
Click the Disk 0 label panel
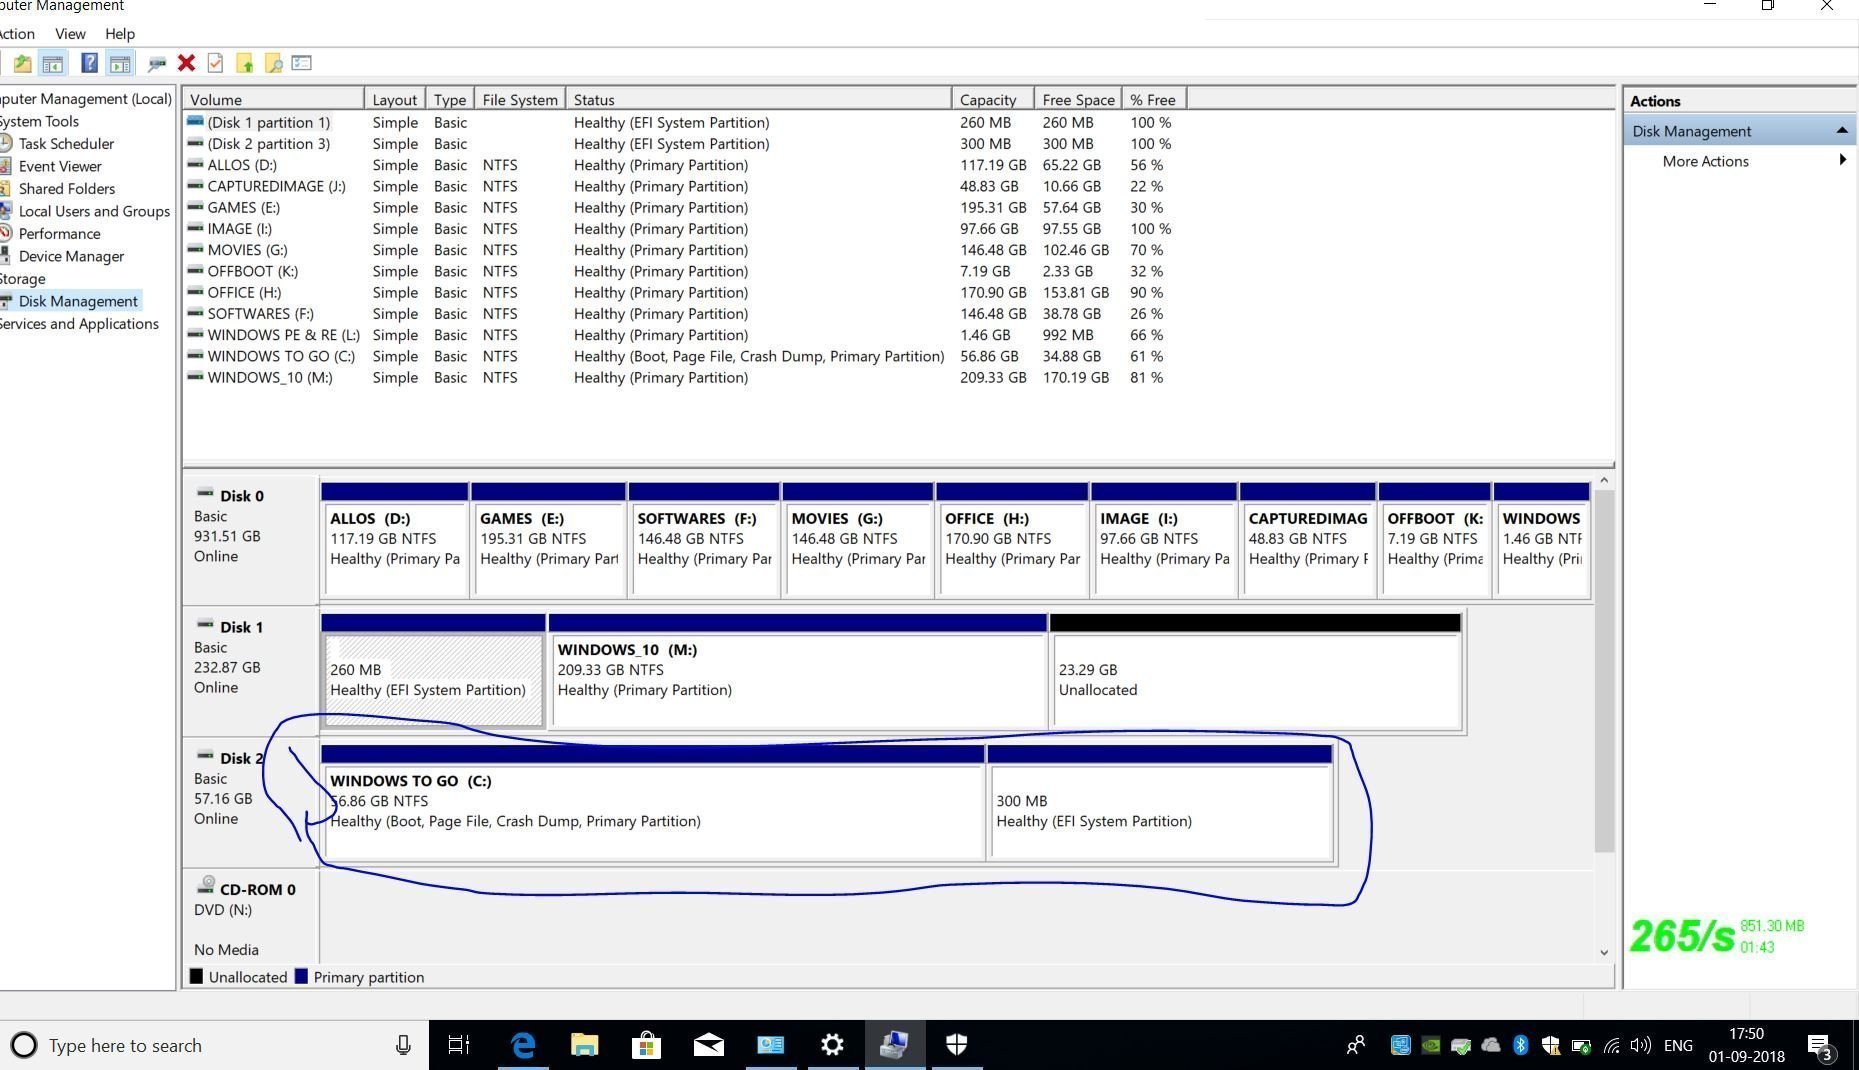(250, 540)
